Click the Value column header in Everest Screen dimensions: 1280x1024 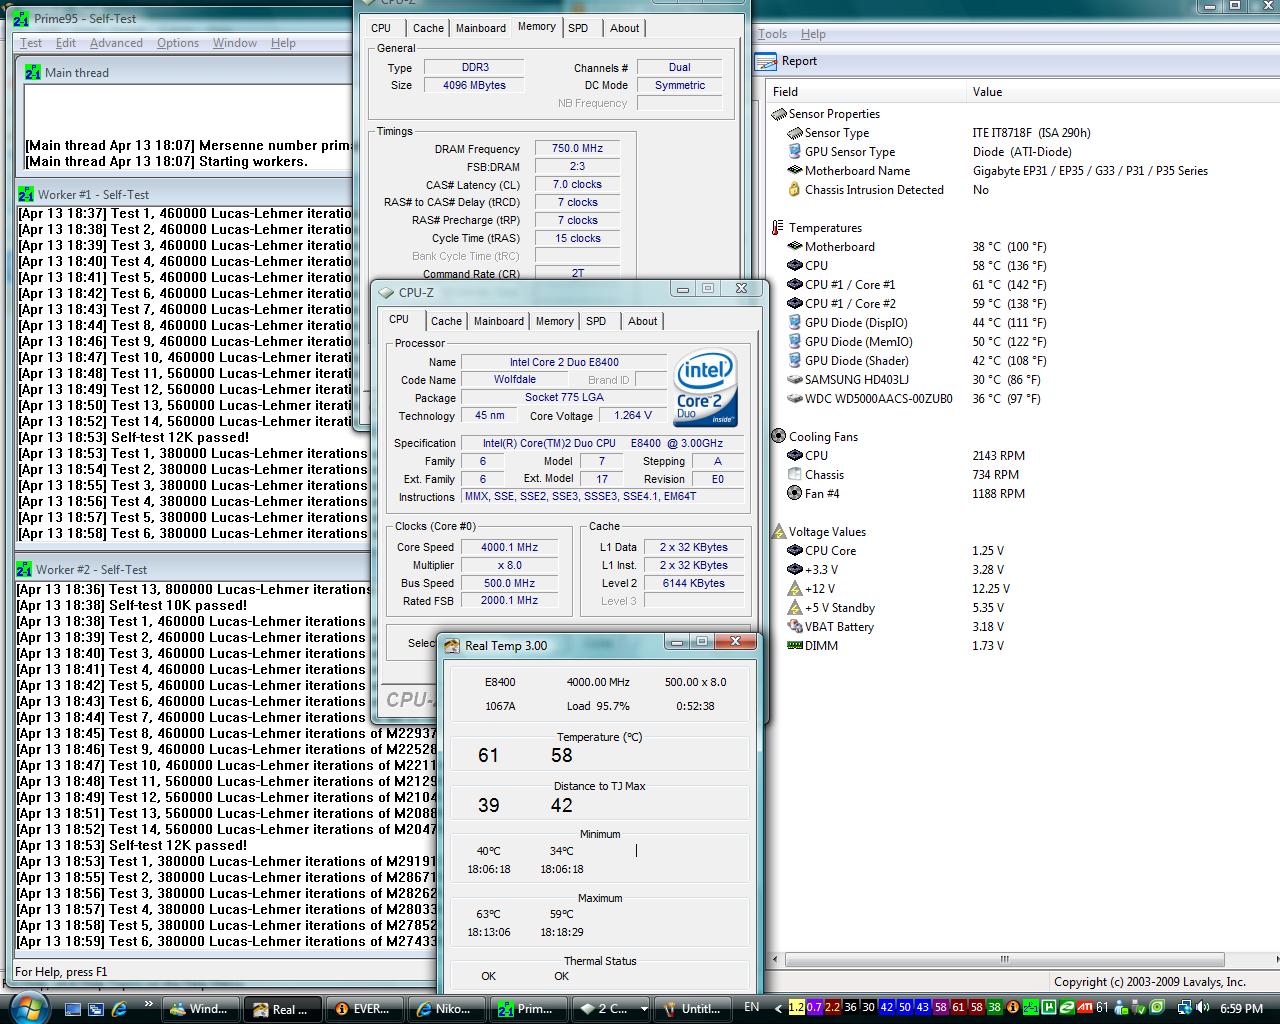point(1123,92)
